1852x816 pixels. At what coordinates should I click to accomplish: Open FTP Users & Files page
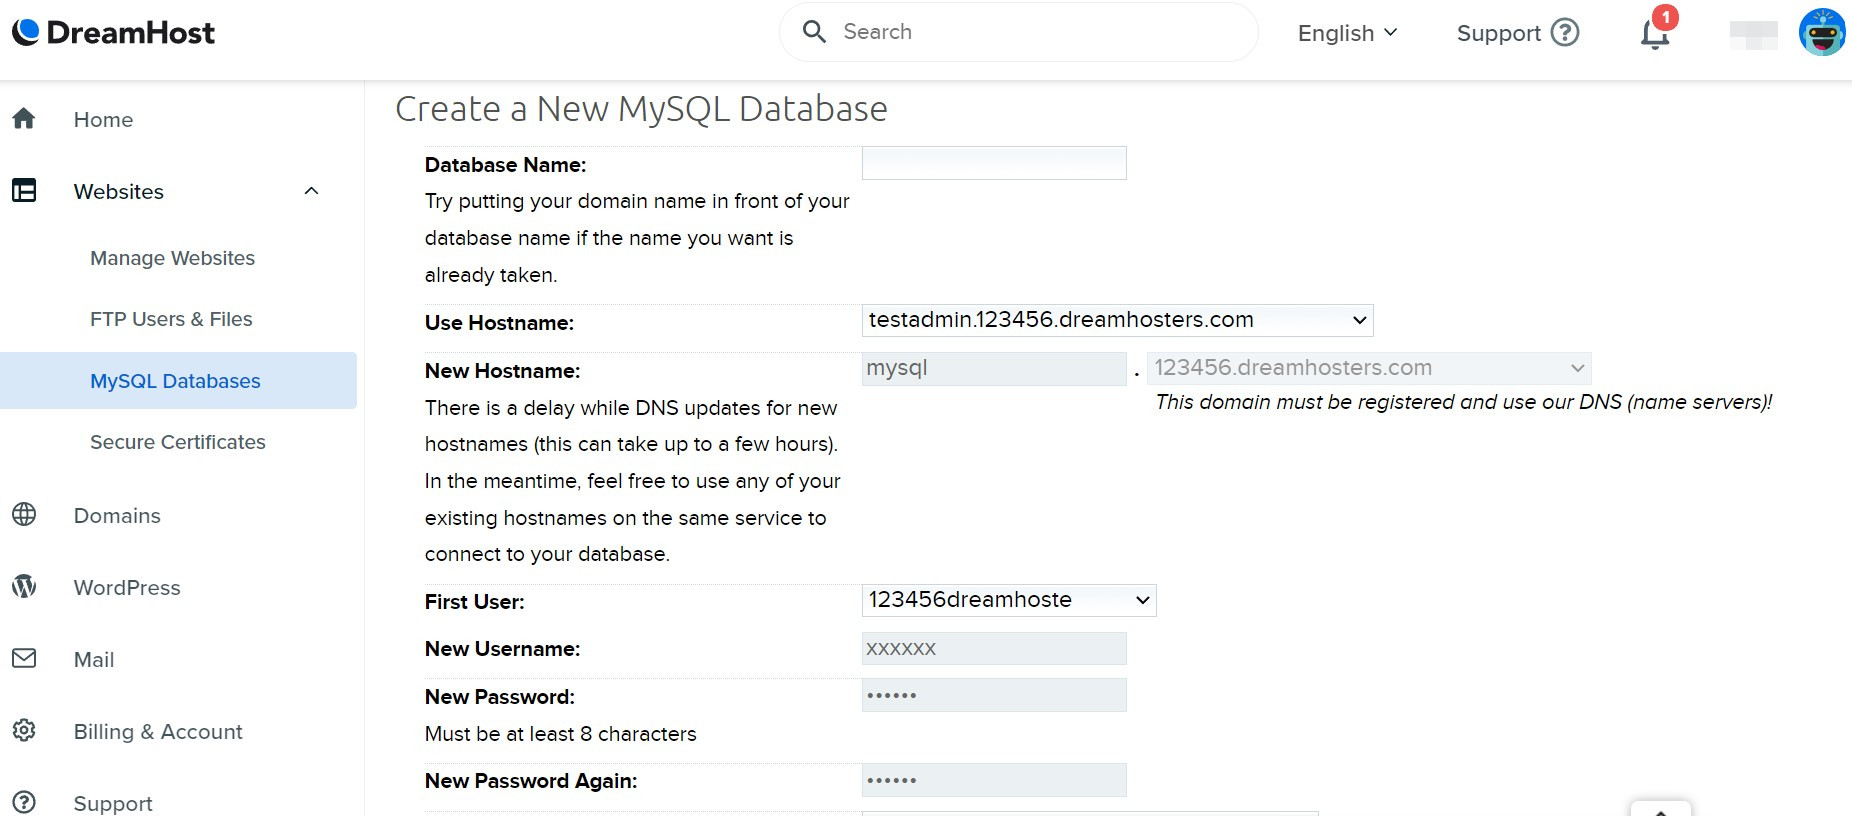click(171, 319)
